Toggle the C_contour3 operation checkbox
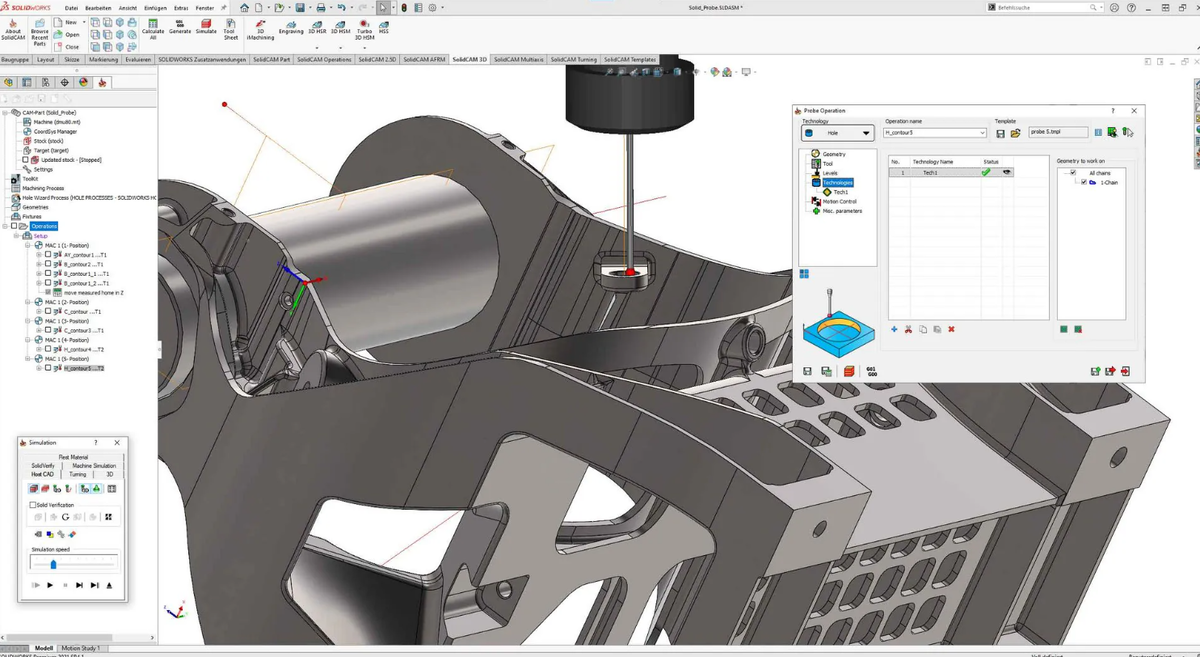Viewport: 1200px width, 657px height. click(48, 330)
